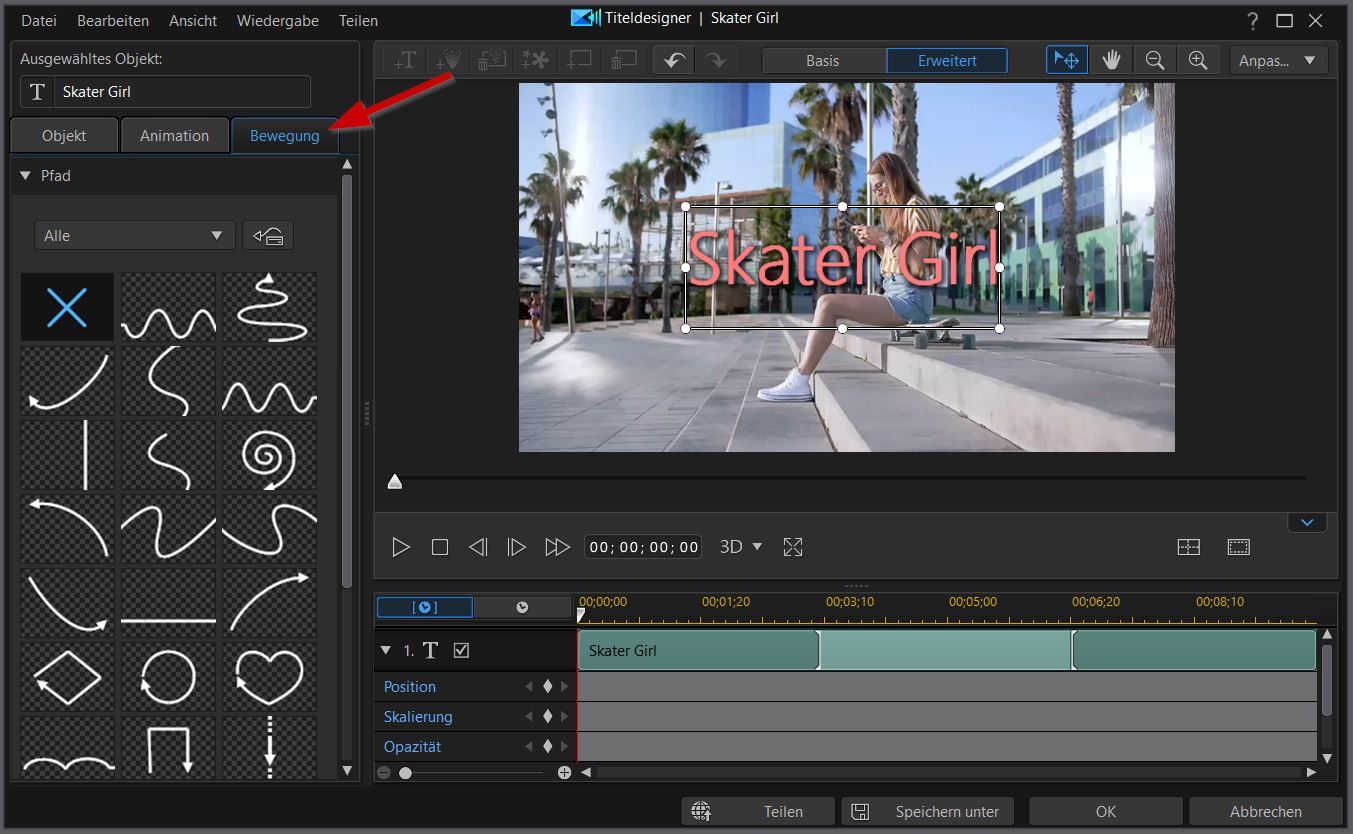The height and width of the screenshot is (834, 1353).
Task: Collapse the Pfad section
Action: coord(26,176)
